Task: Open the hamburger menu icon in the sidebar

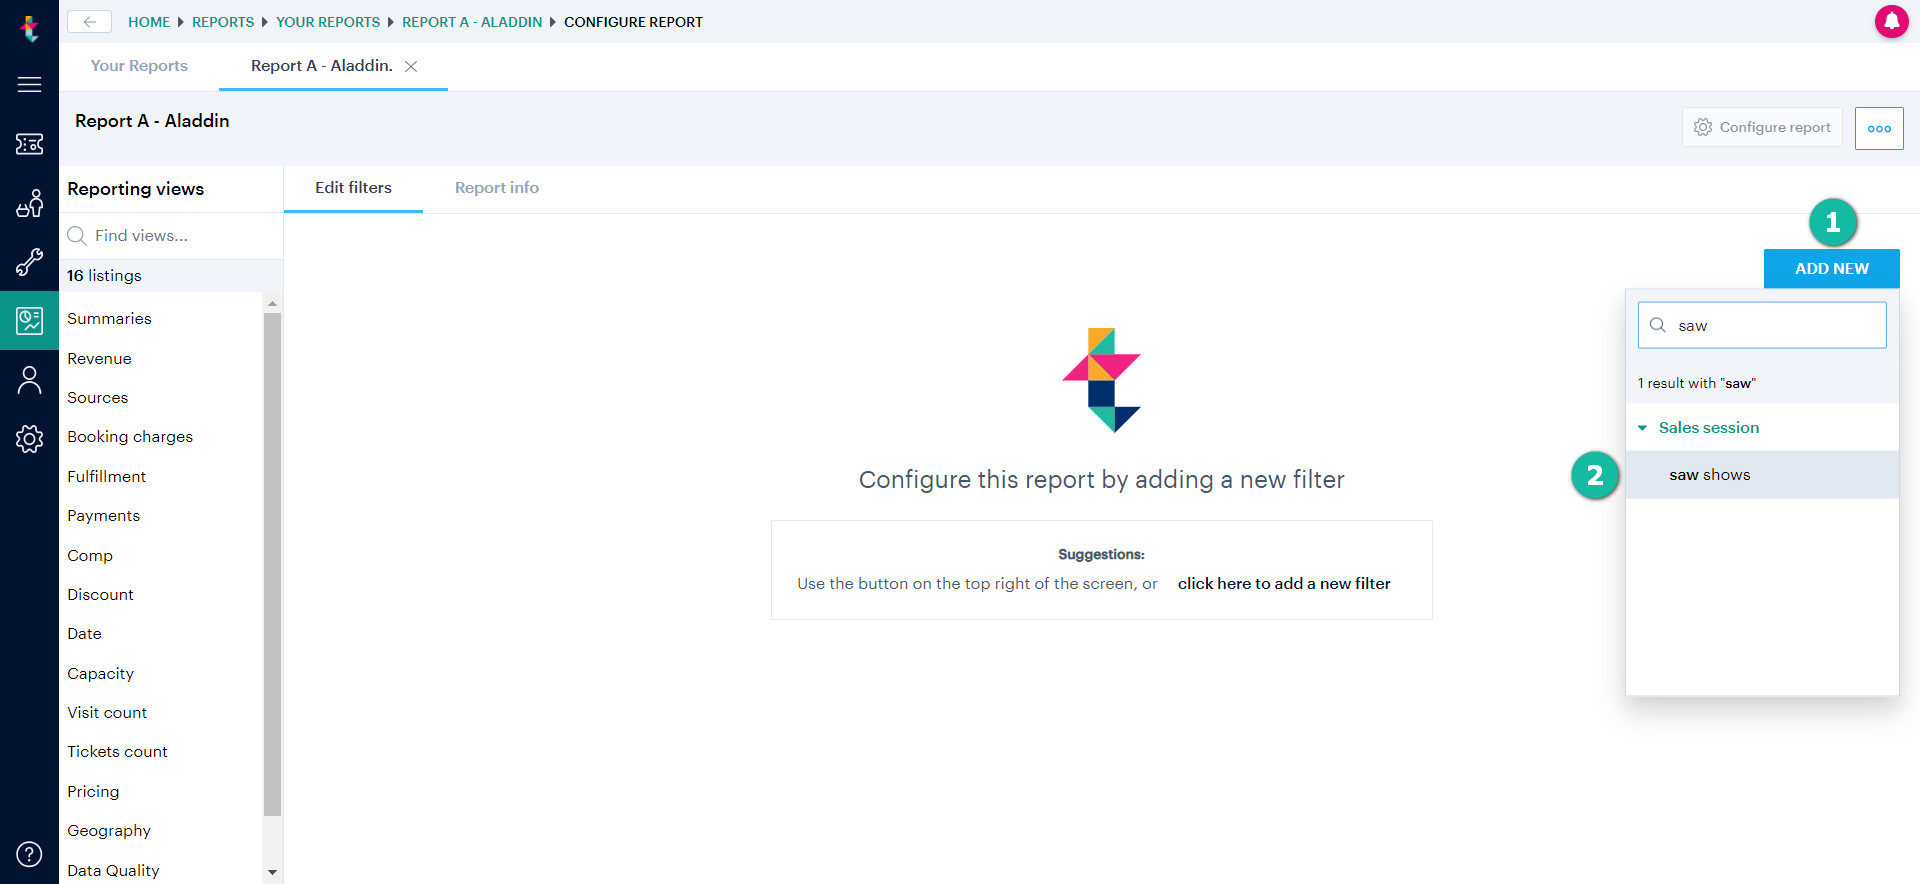Action: [29, 85]
